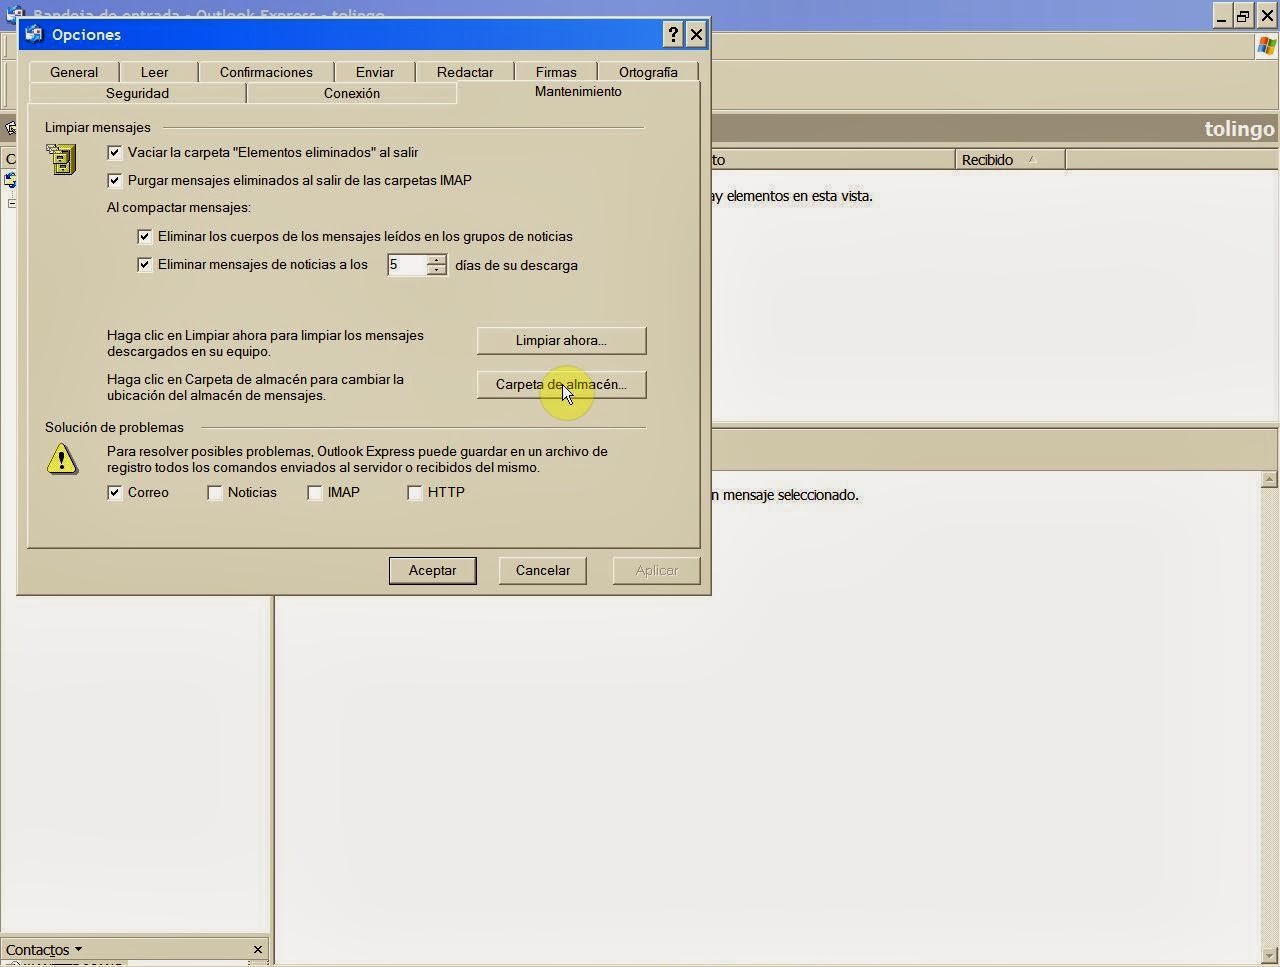1280x967 pixels.
Task: Close the Opciones dialog
Action: 696,34
